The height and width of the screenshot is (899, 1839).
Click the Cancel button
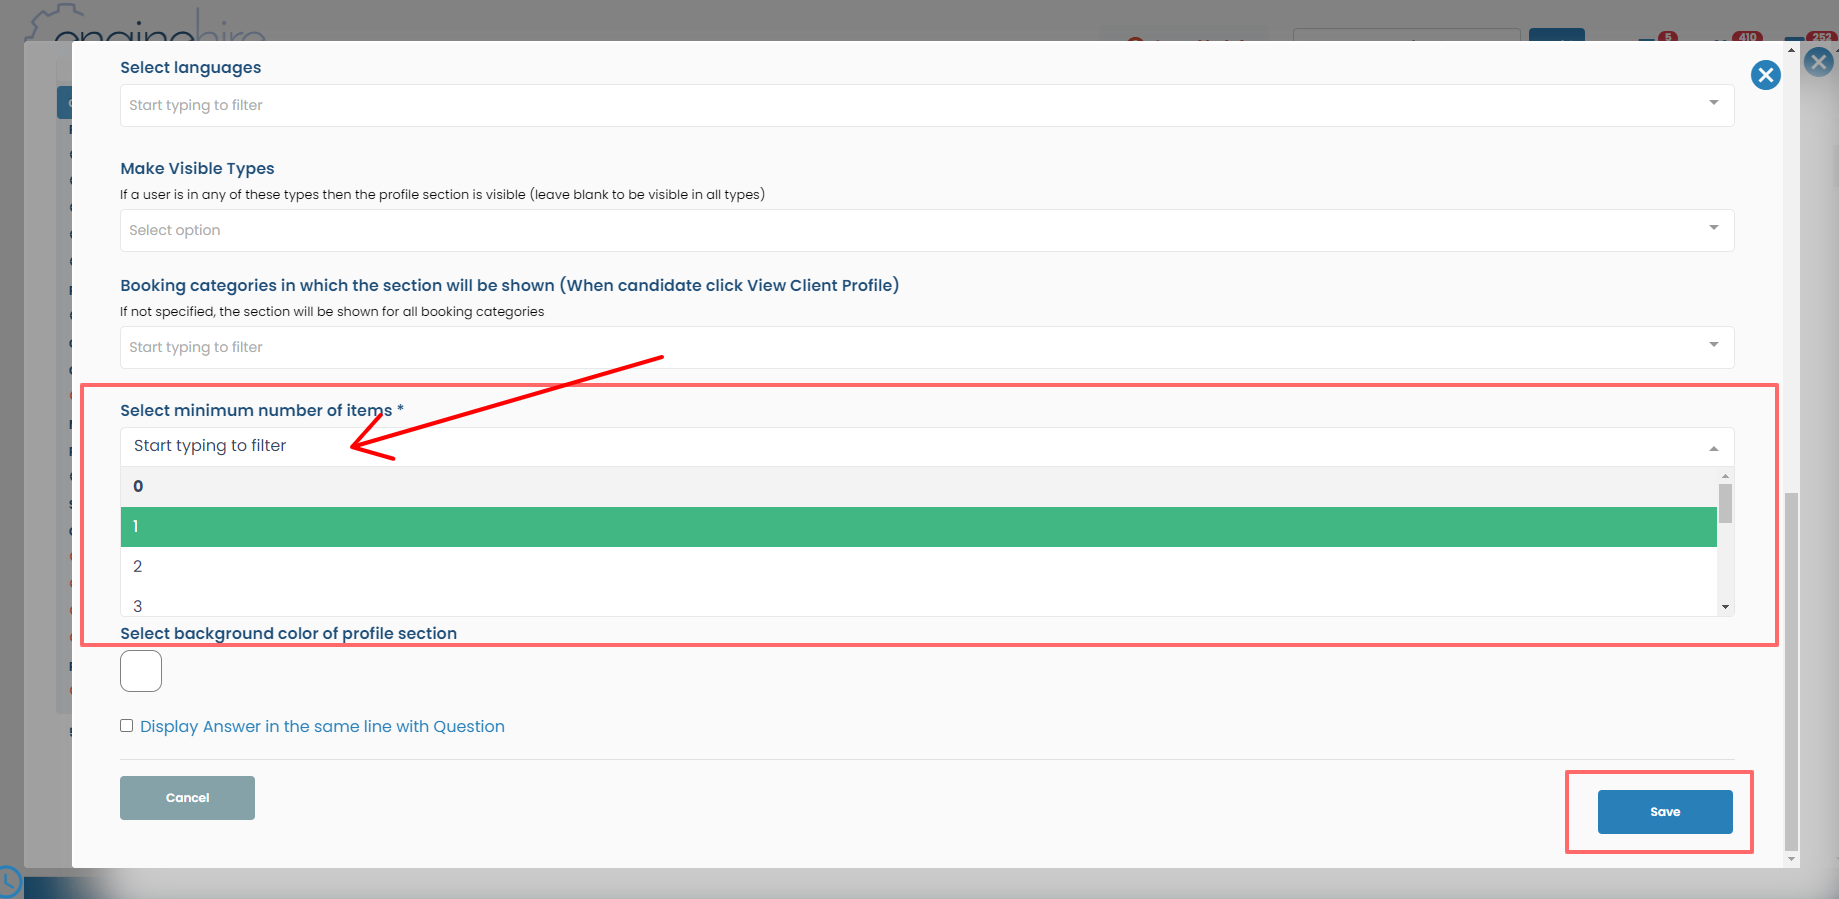click(x=187, y=798)
